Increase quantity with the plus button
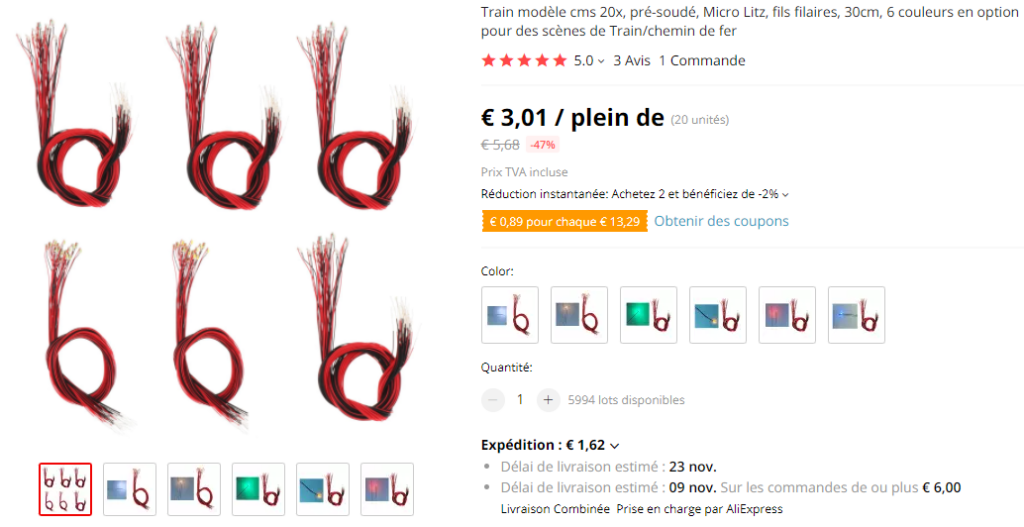 coord(548,400)
